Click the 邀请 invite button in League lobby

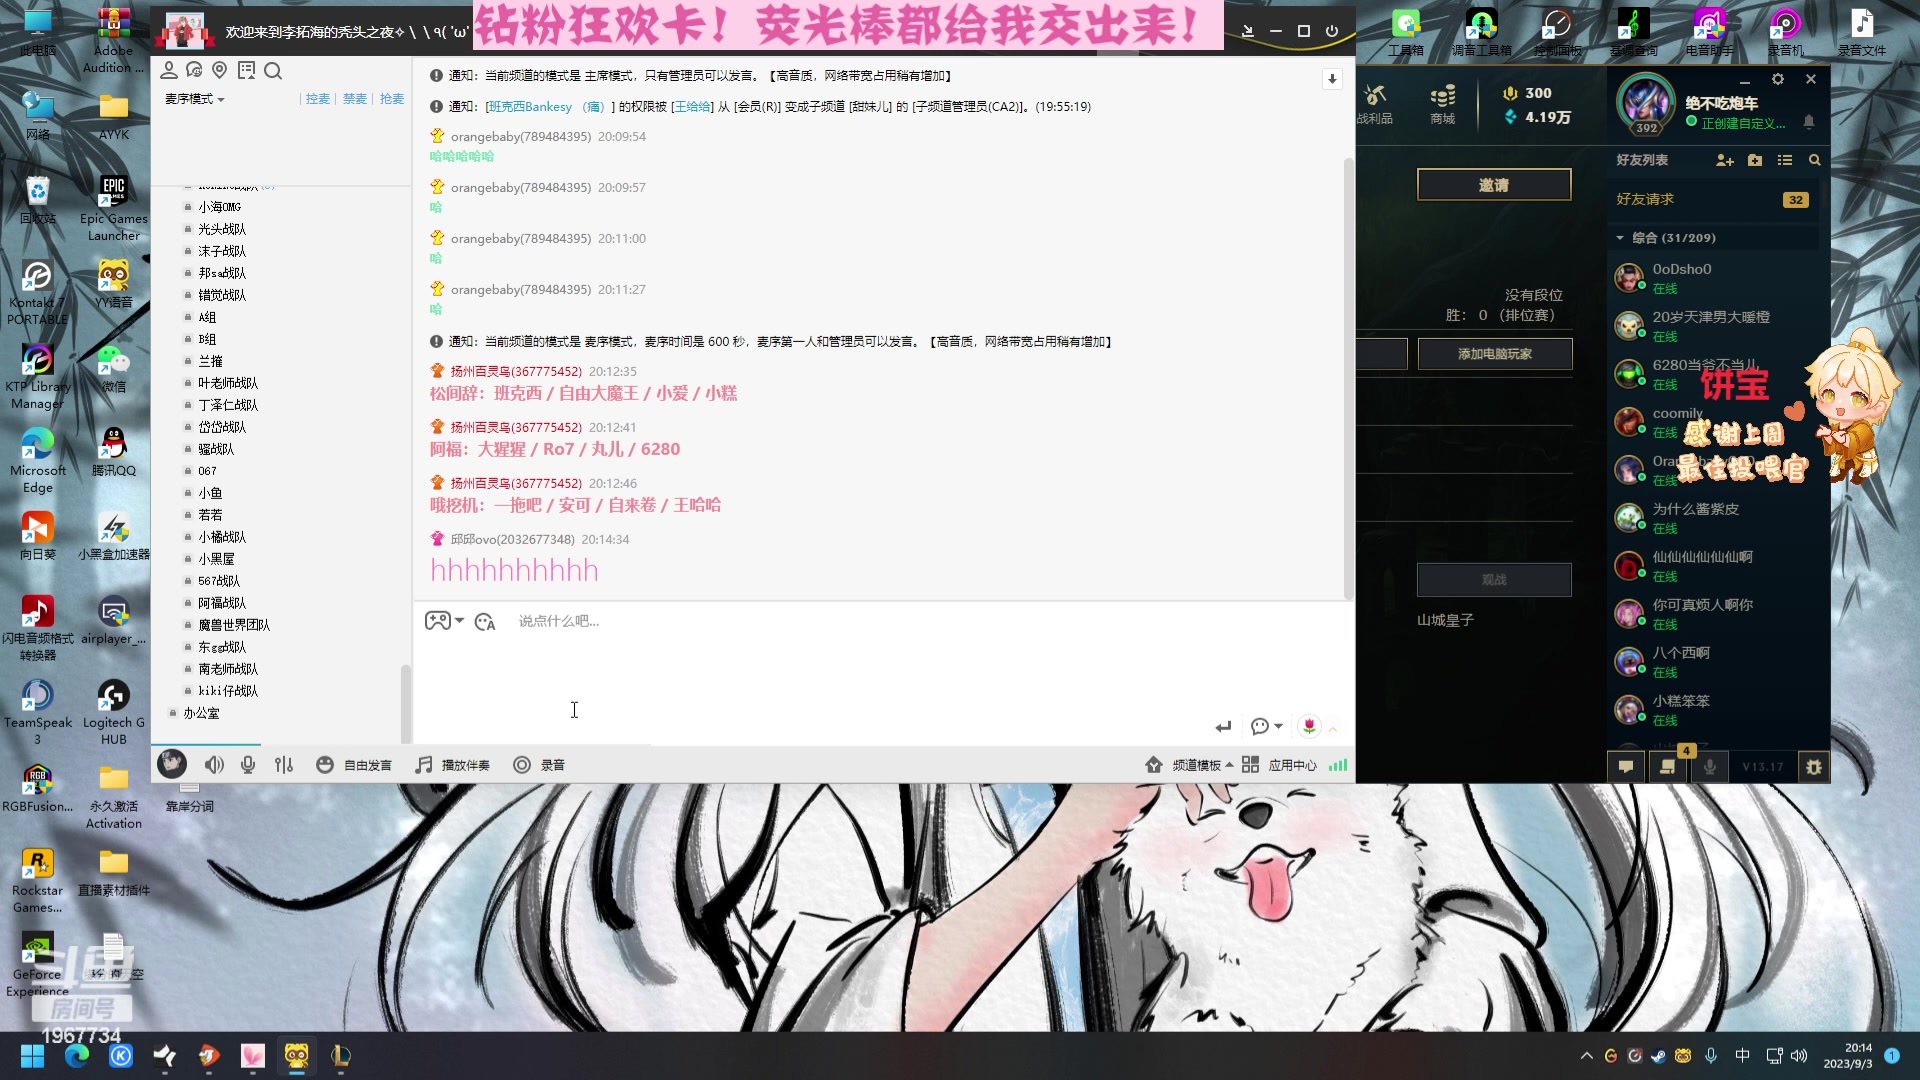(1494, 185)
